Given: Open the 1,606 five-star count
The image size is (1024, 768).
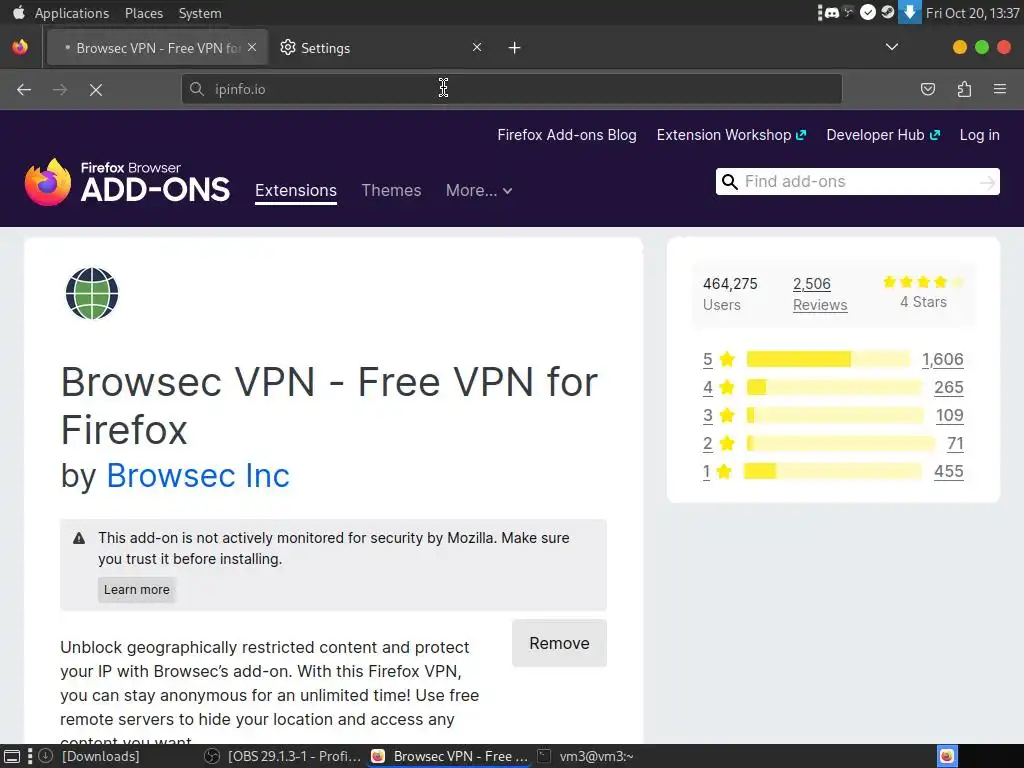Looking at the screenshot, I should pos(942,359).
